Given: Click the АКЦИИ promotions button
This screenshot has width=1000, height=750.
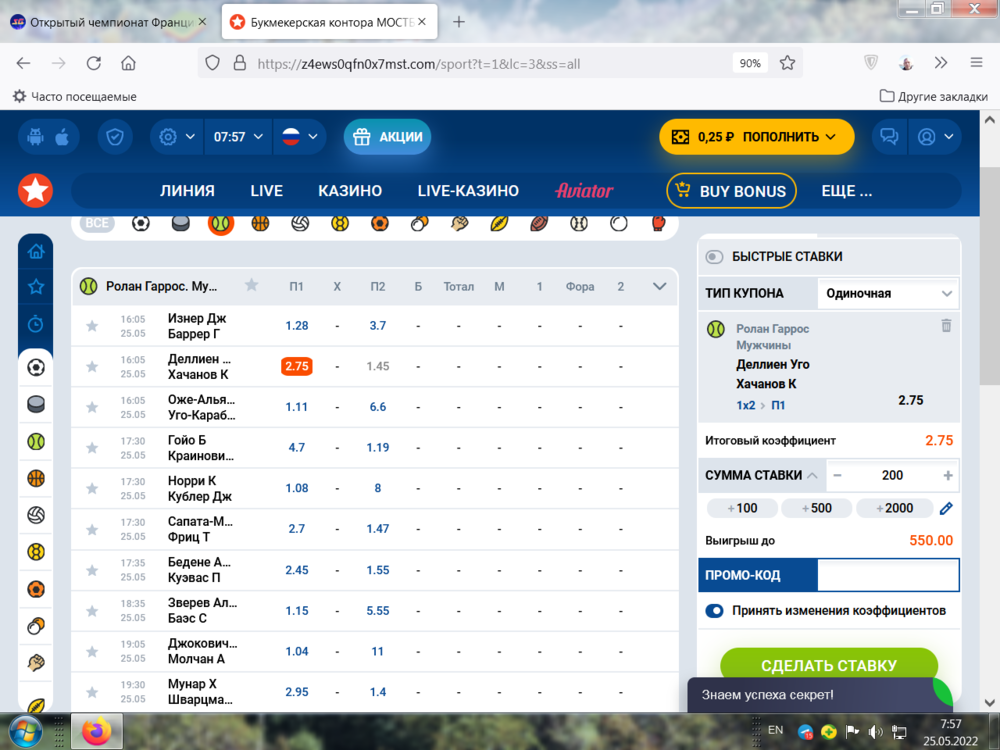Looking at the screenshot, I should [387, 136].
